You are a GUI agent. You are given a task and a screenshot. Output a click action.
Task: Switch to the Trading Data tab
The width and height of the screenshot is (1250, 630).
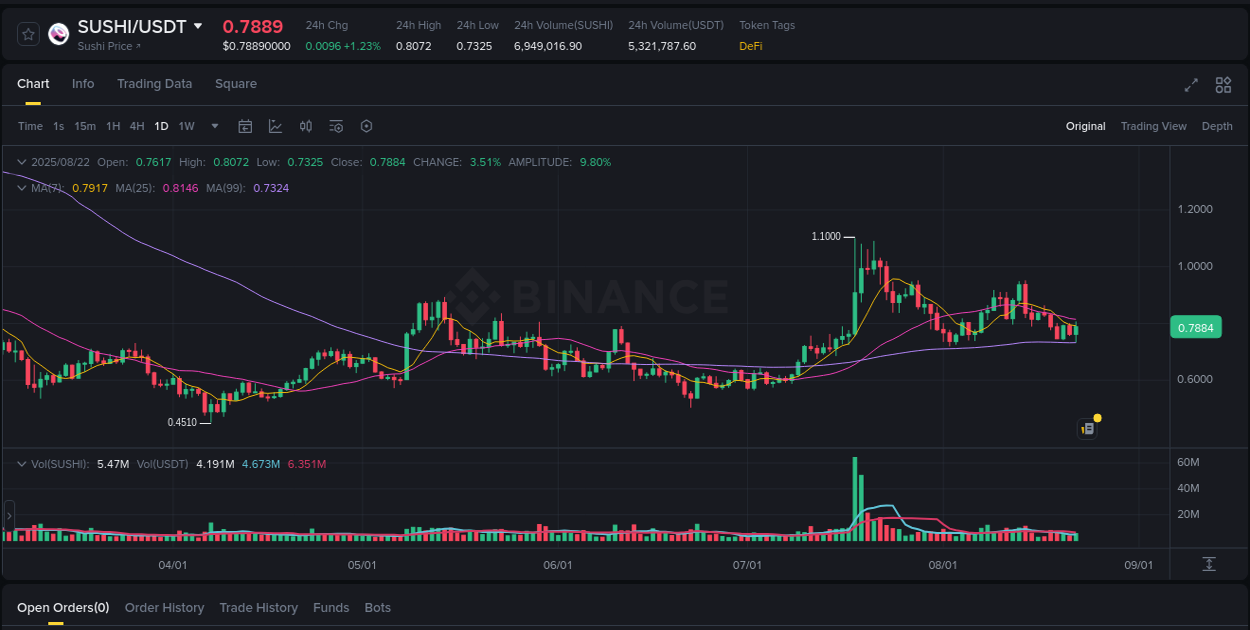click(x=154, y=84)
